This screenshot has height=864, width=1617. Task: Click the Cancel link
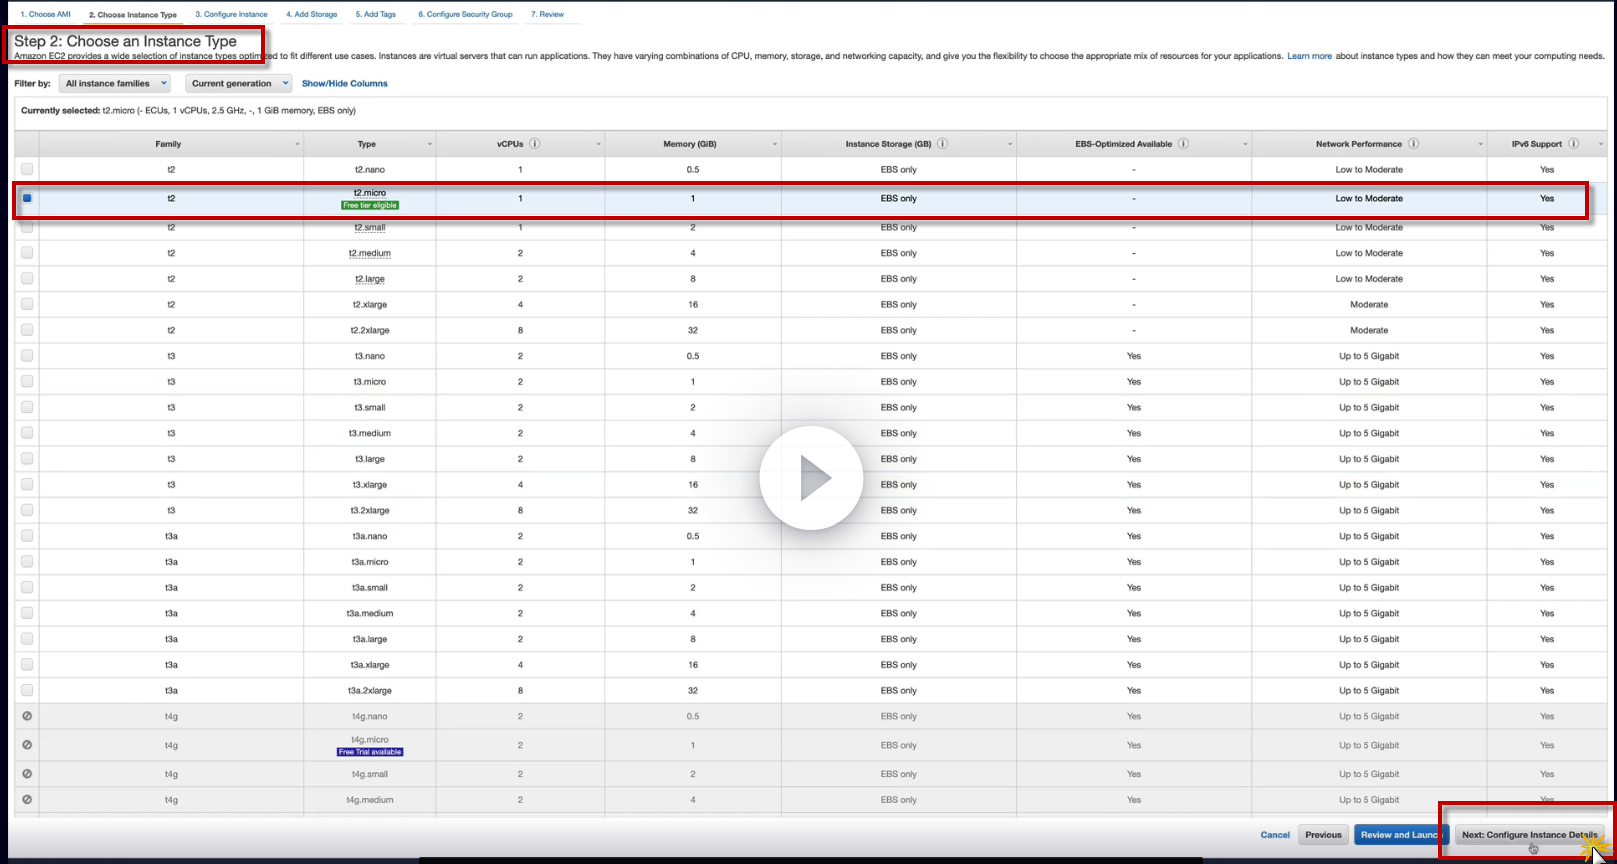tap(1275, 835)
